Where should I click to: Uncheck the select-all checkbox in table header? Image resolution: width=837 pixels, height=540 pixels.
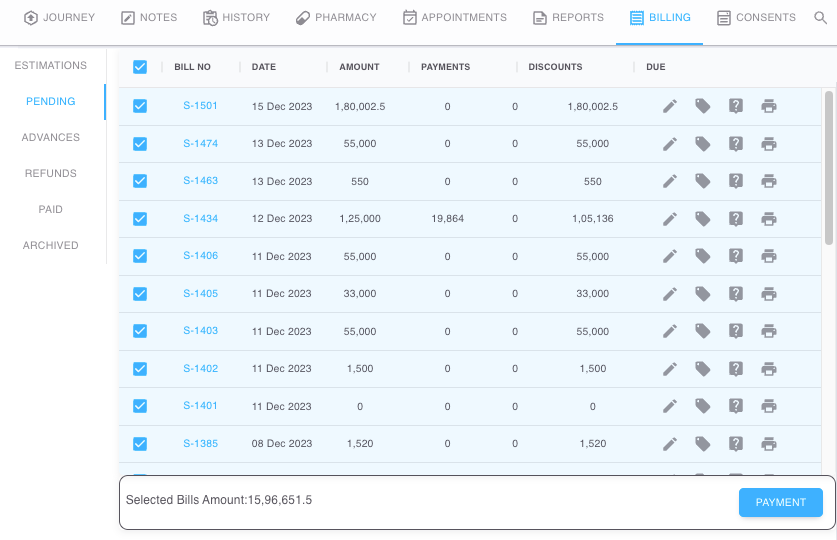[x=140, y=67]
